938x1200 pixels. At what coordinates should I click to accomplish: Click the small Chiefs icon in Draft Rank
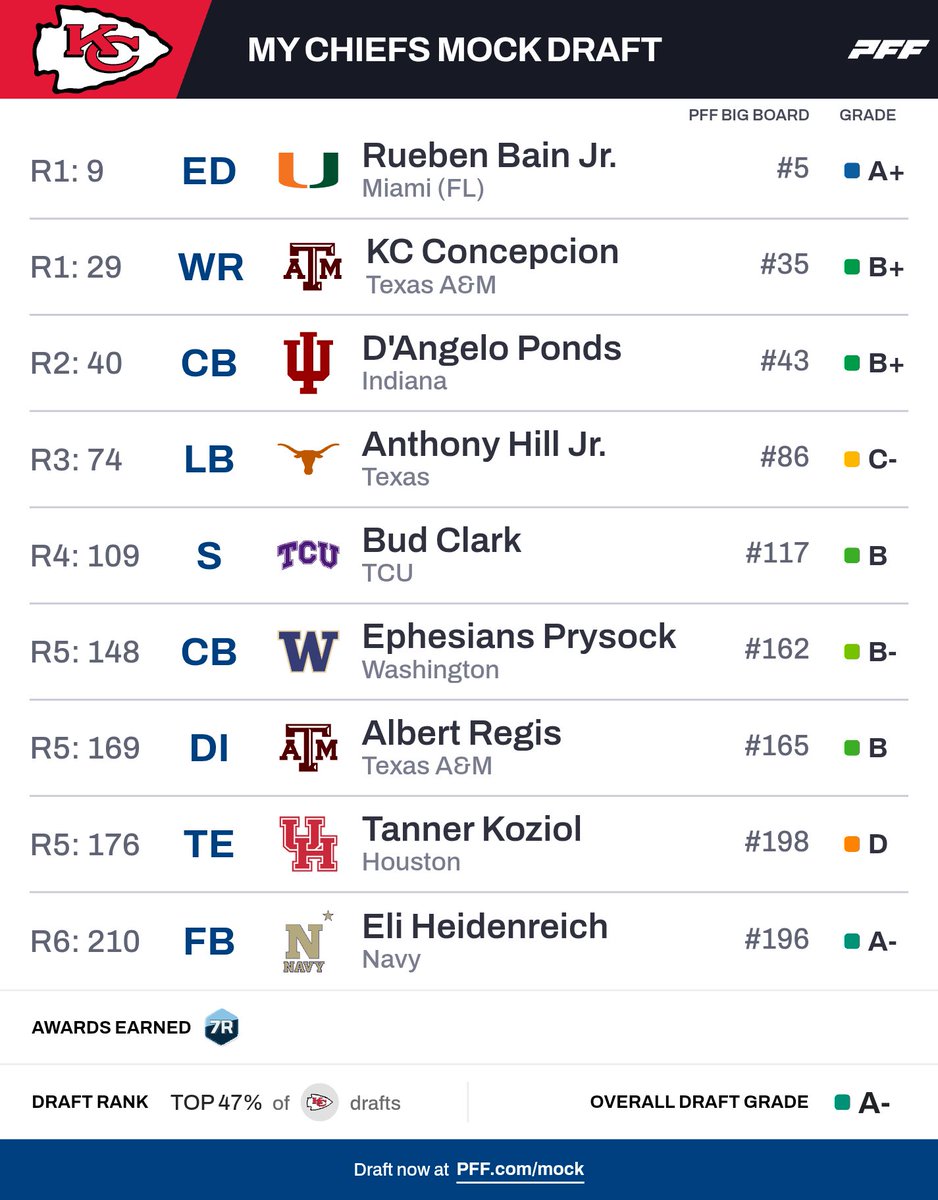319,1102
